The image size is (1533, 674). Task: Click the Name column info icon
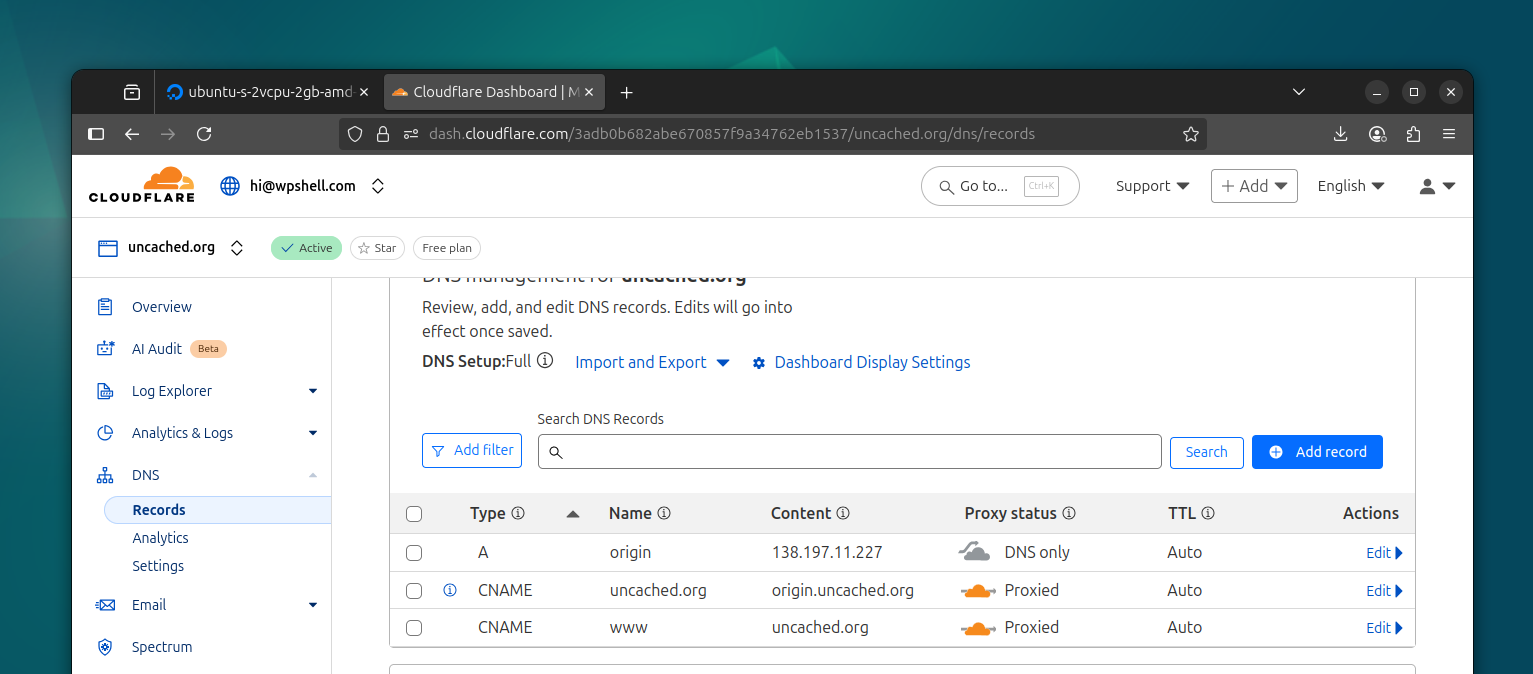coord(664,513)
